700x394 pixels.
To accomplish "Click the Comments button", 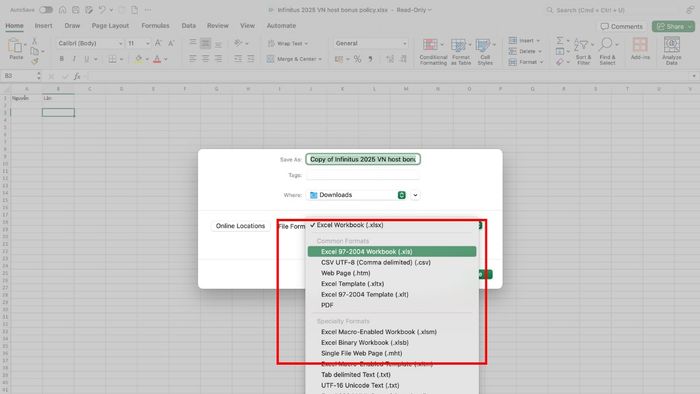I will pos(621,26).
